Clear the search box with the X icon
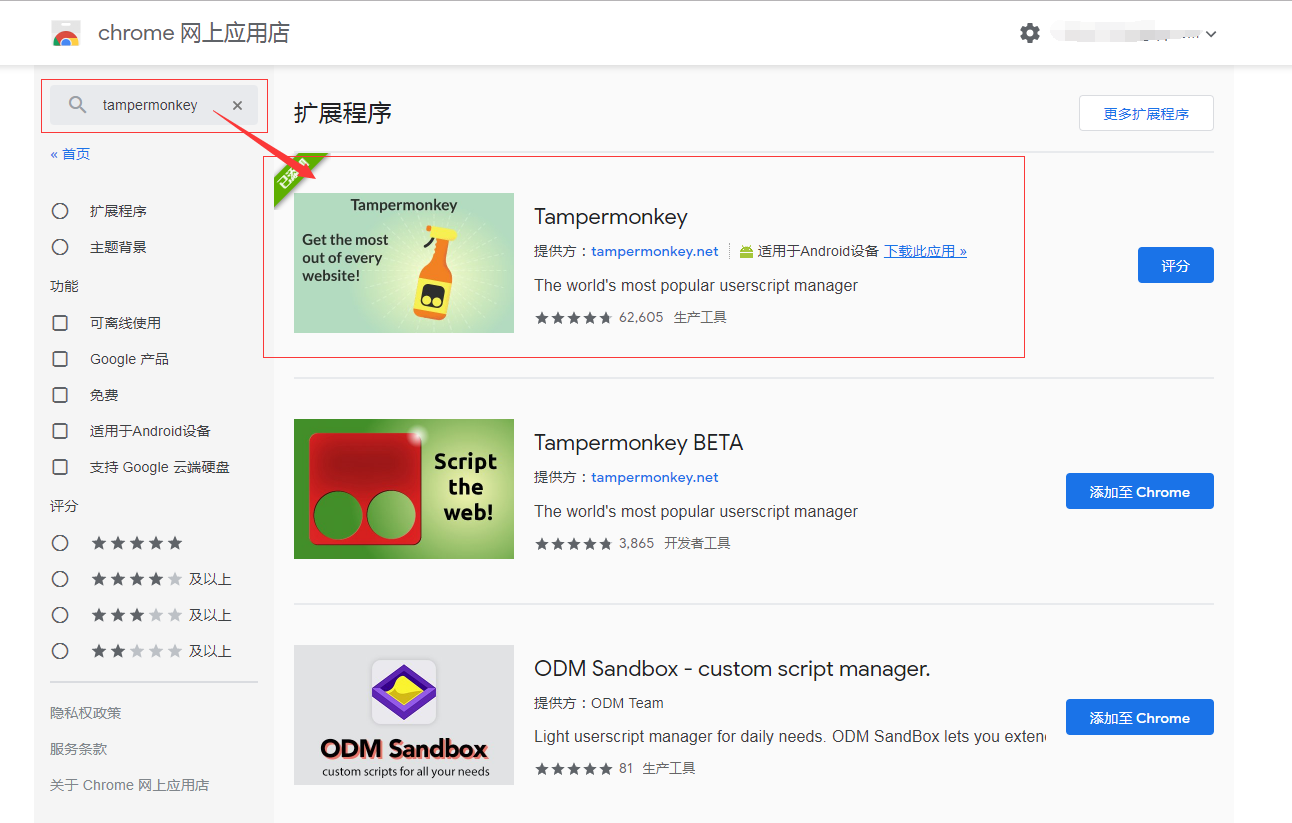Viewport: 1292px width, 823px height. pyautogui.click(x=237, y=104)
